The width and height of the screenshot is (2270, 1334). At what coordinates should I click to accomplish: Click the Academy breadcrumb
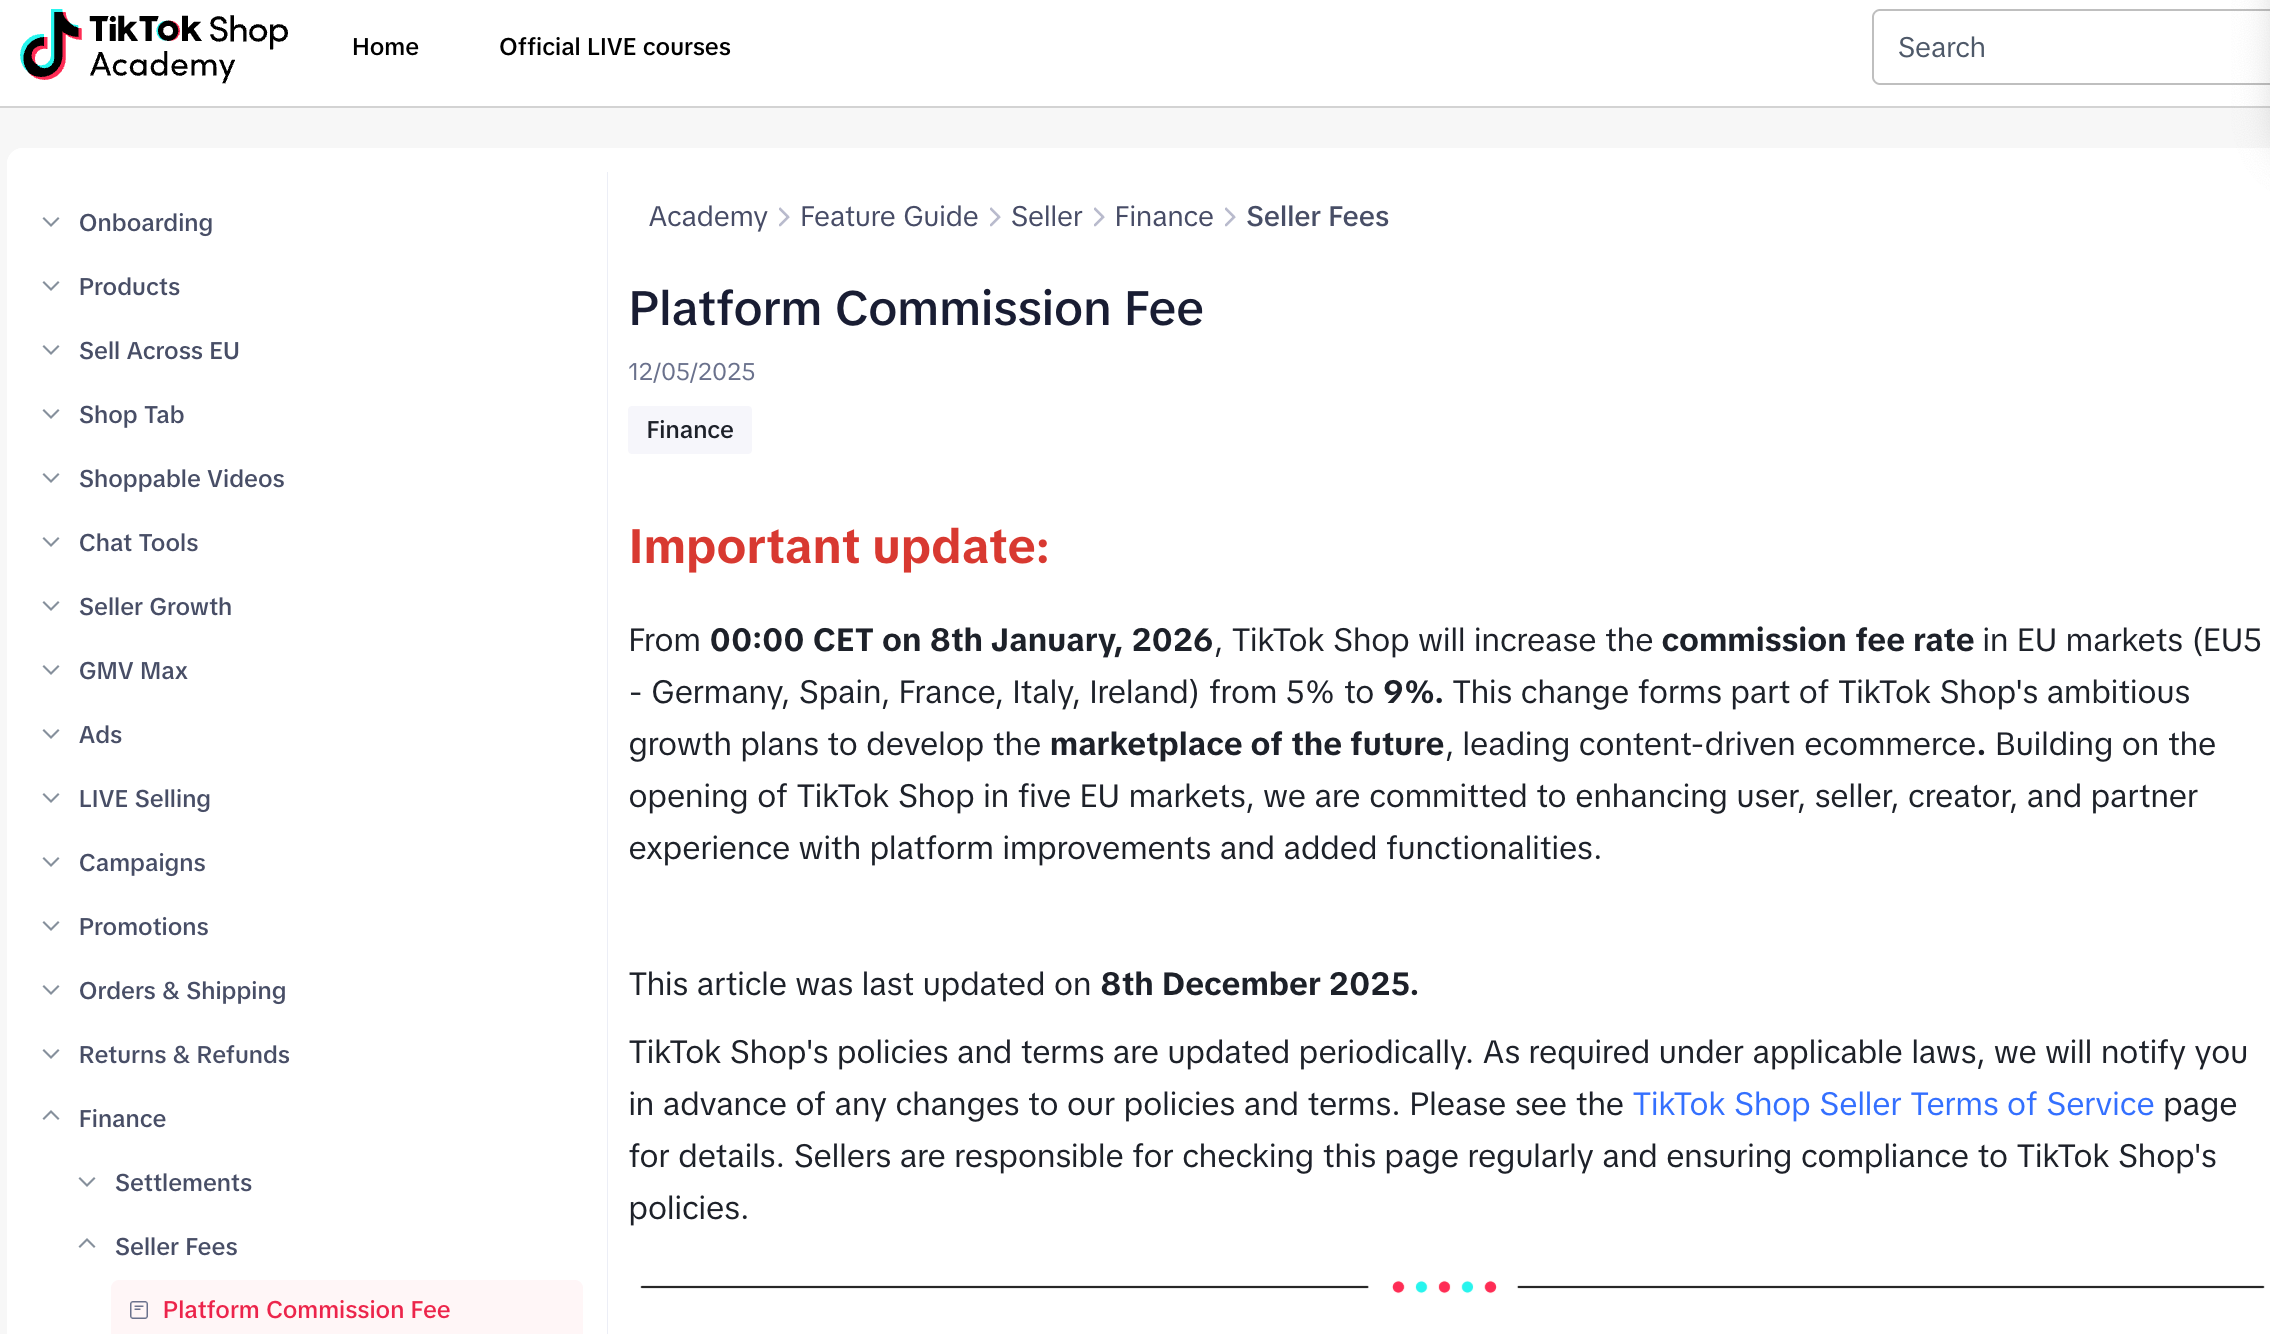tap(707, 216)
